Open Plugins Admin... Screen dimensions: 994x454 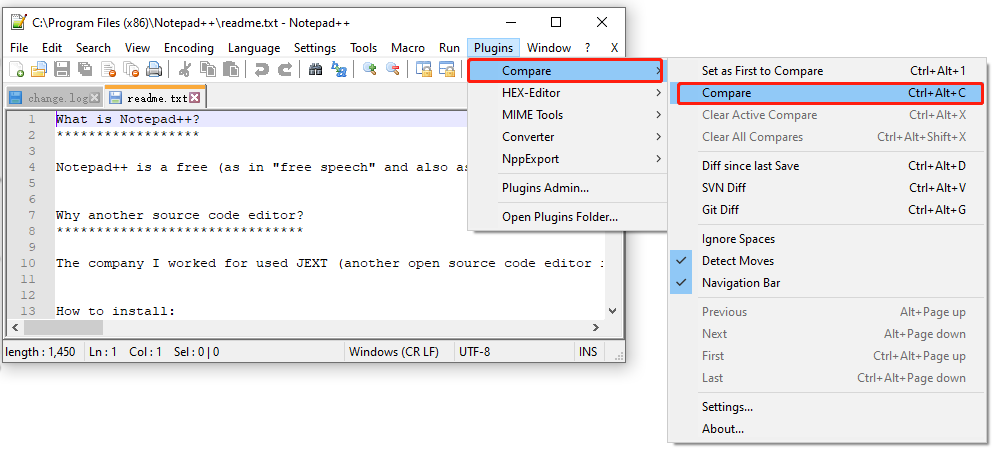pyautogui.click(x=567, y=188)
